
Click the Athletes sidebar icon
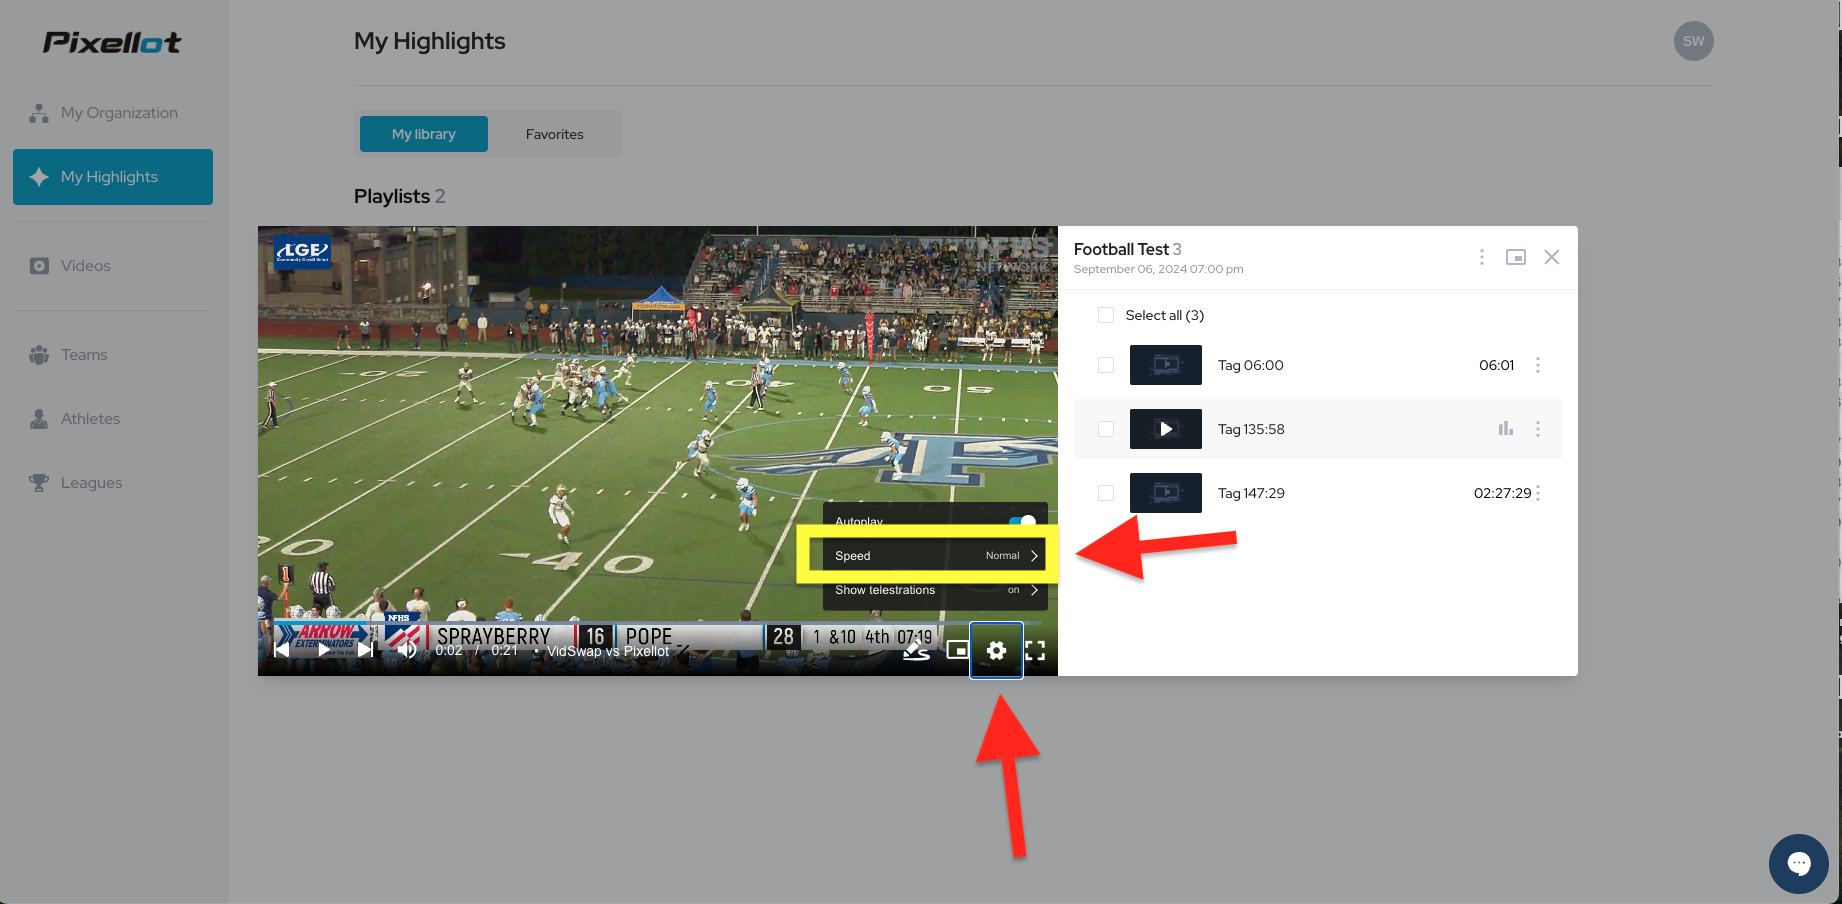click(39, 419)
